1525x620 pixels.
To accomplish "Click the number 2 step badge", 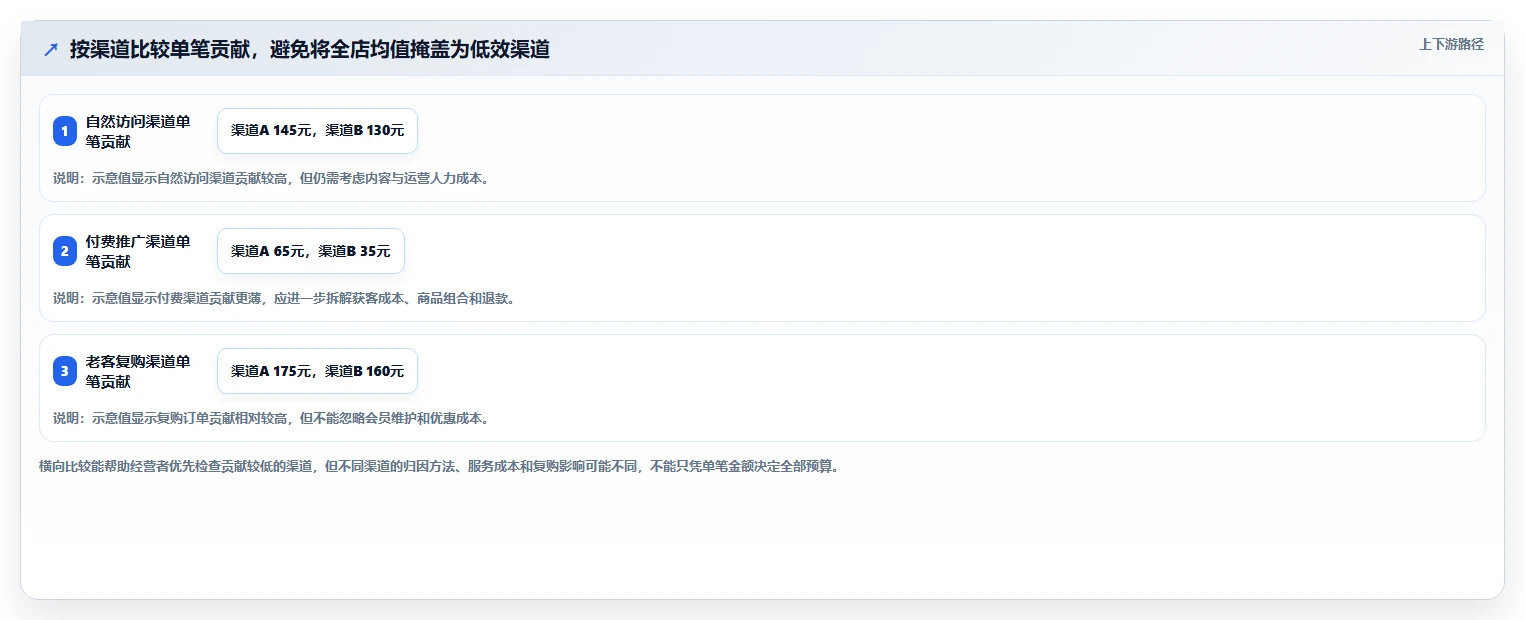I will pos(65,251).
